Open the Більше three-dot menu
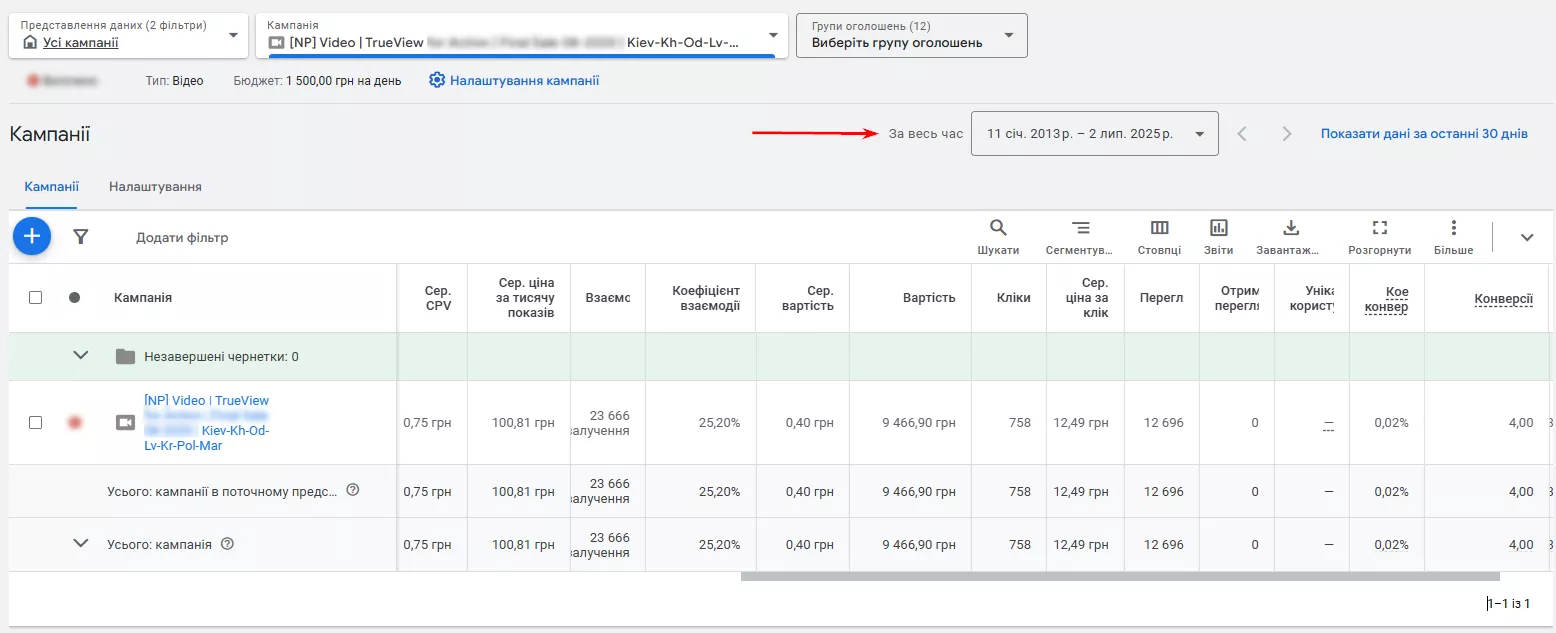The image size is (1556, 633). click(x=1453, y=227)
